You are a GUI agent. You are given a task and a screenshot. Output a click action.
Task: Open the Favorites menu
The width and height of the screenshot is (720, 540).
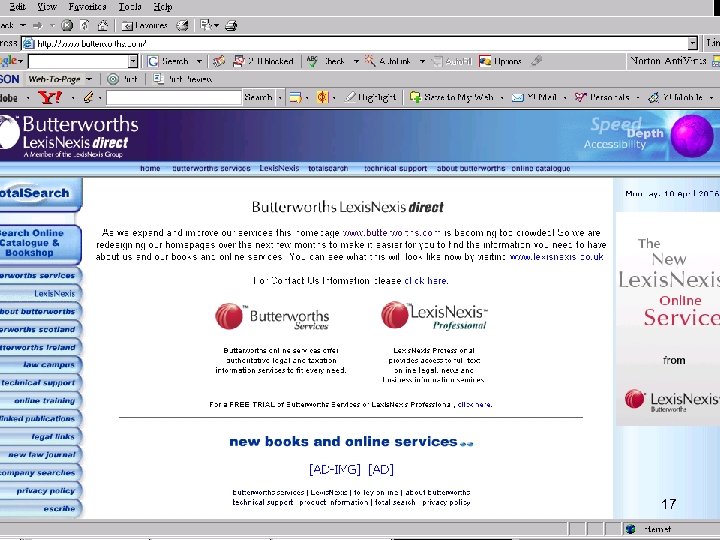87,7
